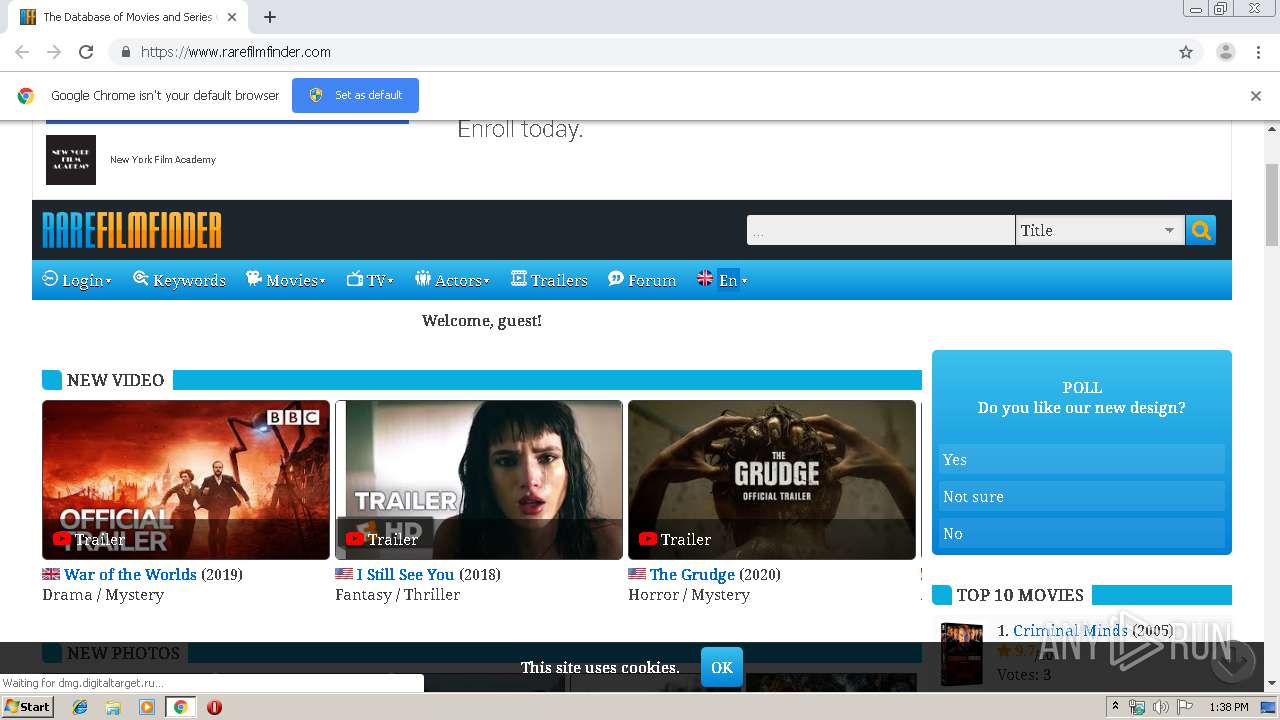View site info via the lock icon
The width and height of the screenshot is (1280, 720).
point(125,52)
